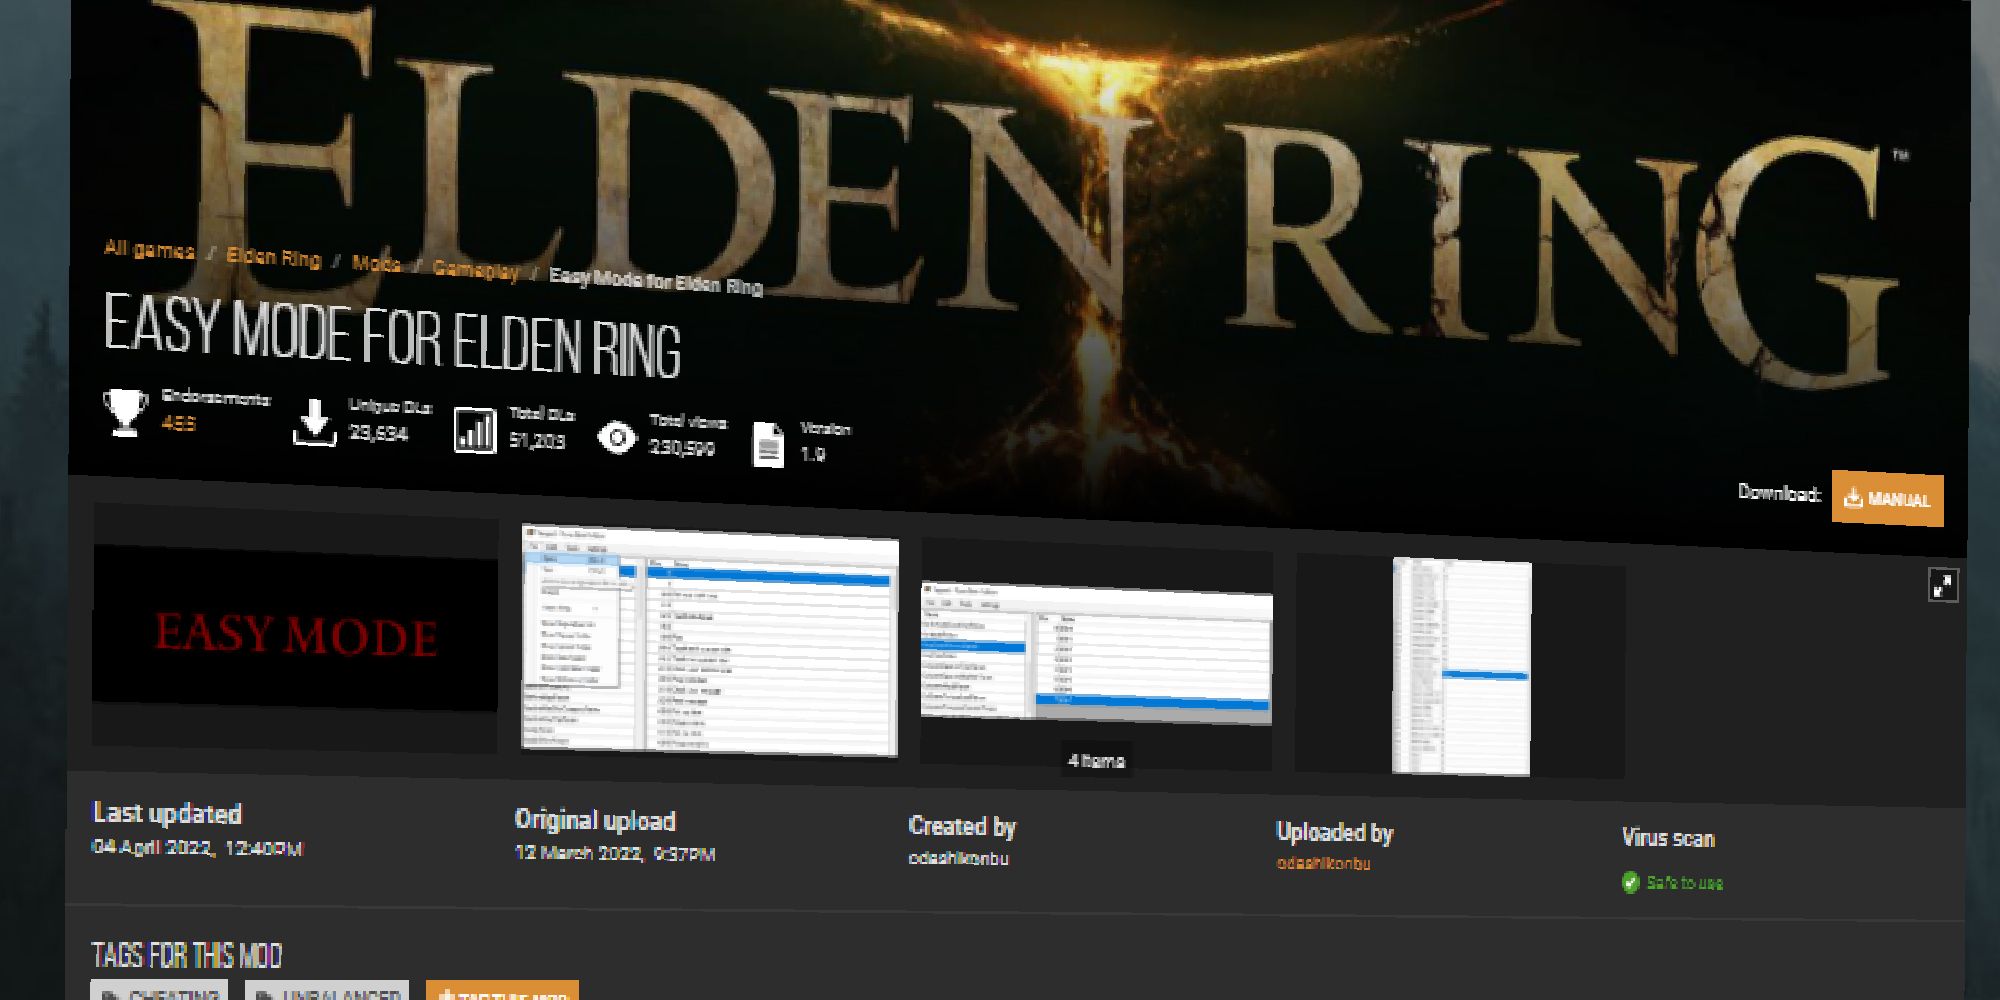The width and height of the screenshot is (2000, 1000).
Task: Click the Version document icon
Action: click(x=768, y=445)
